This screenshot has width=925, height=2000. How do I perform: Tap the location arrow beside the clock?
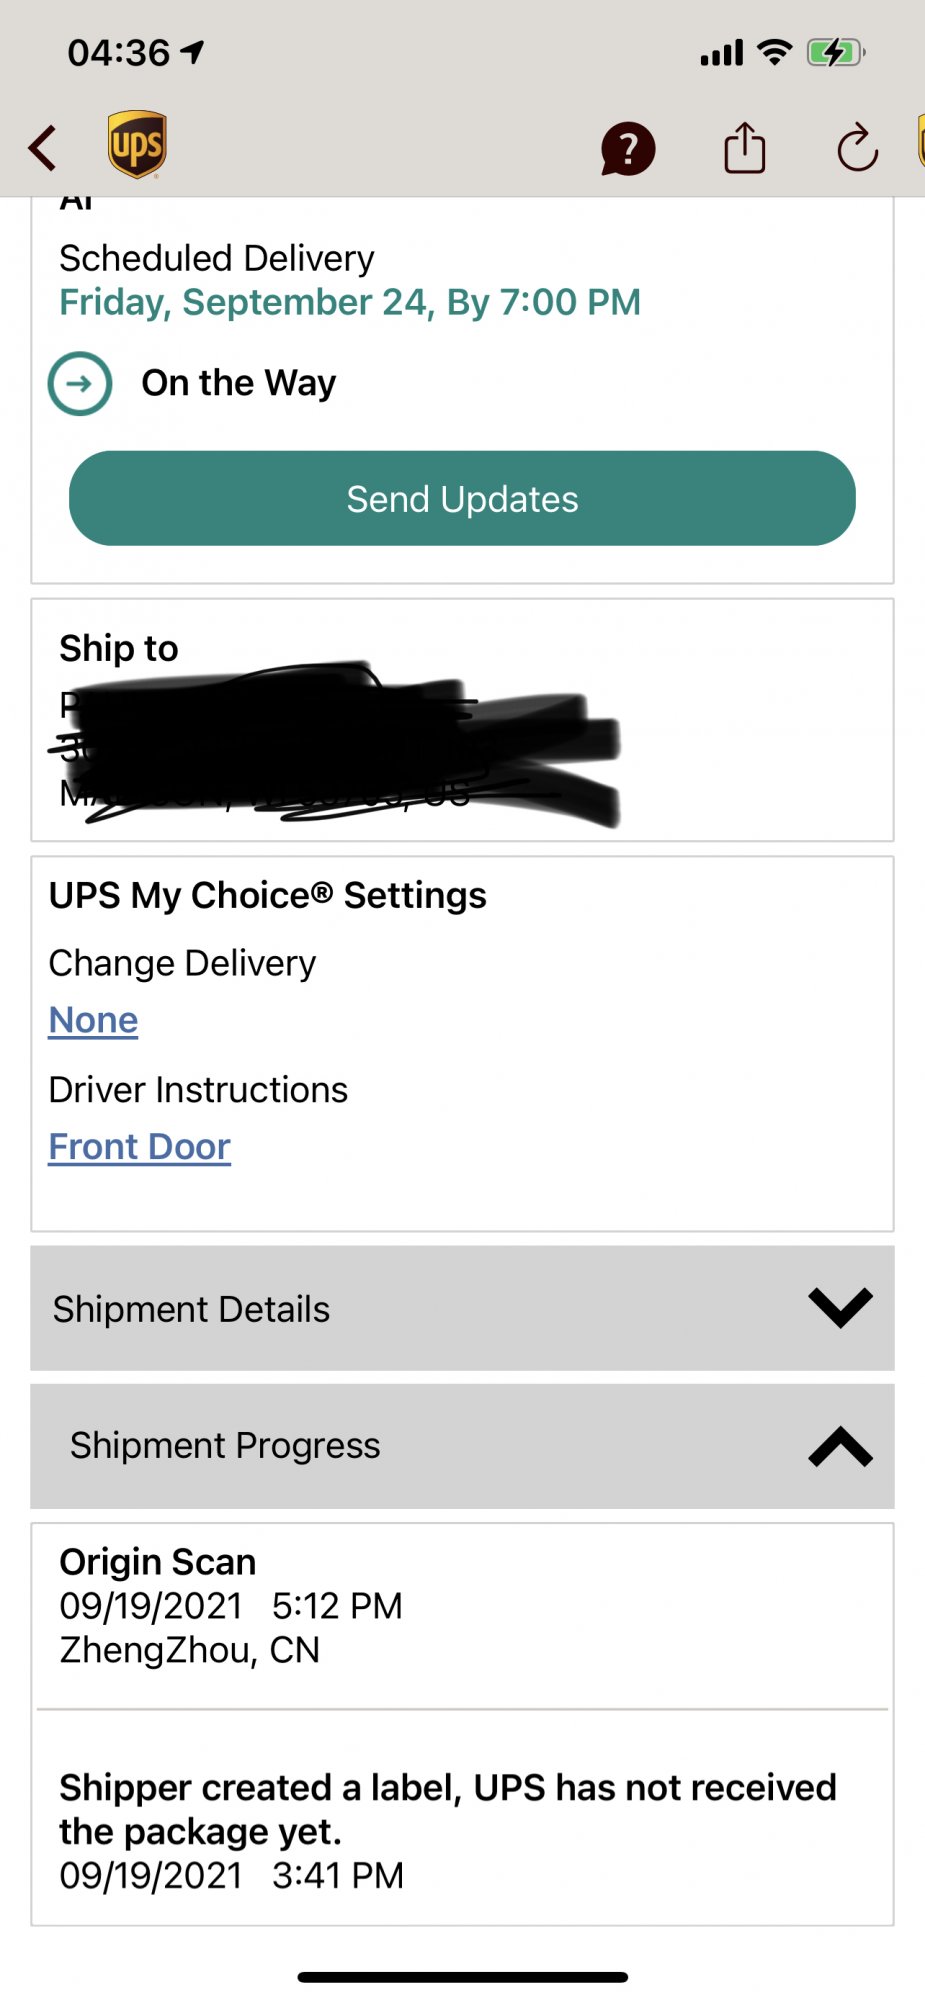pyautogui.click(x=192, y=52)
